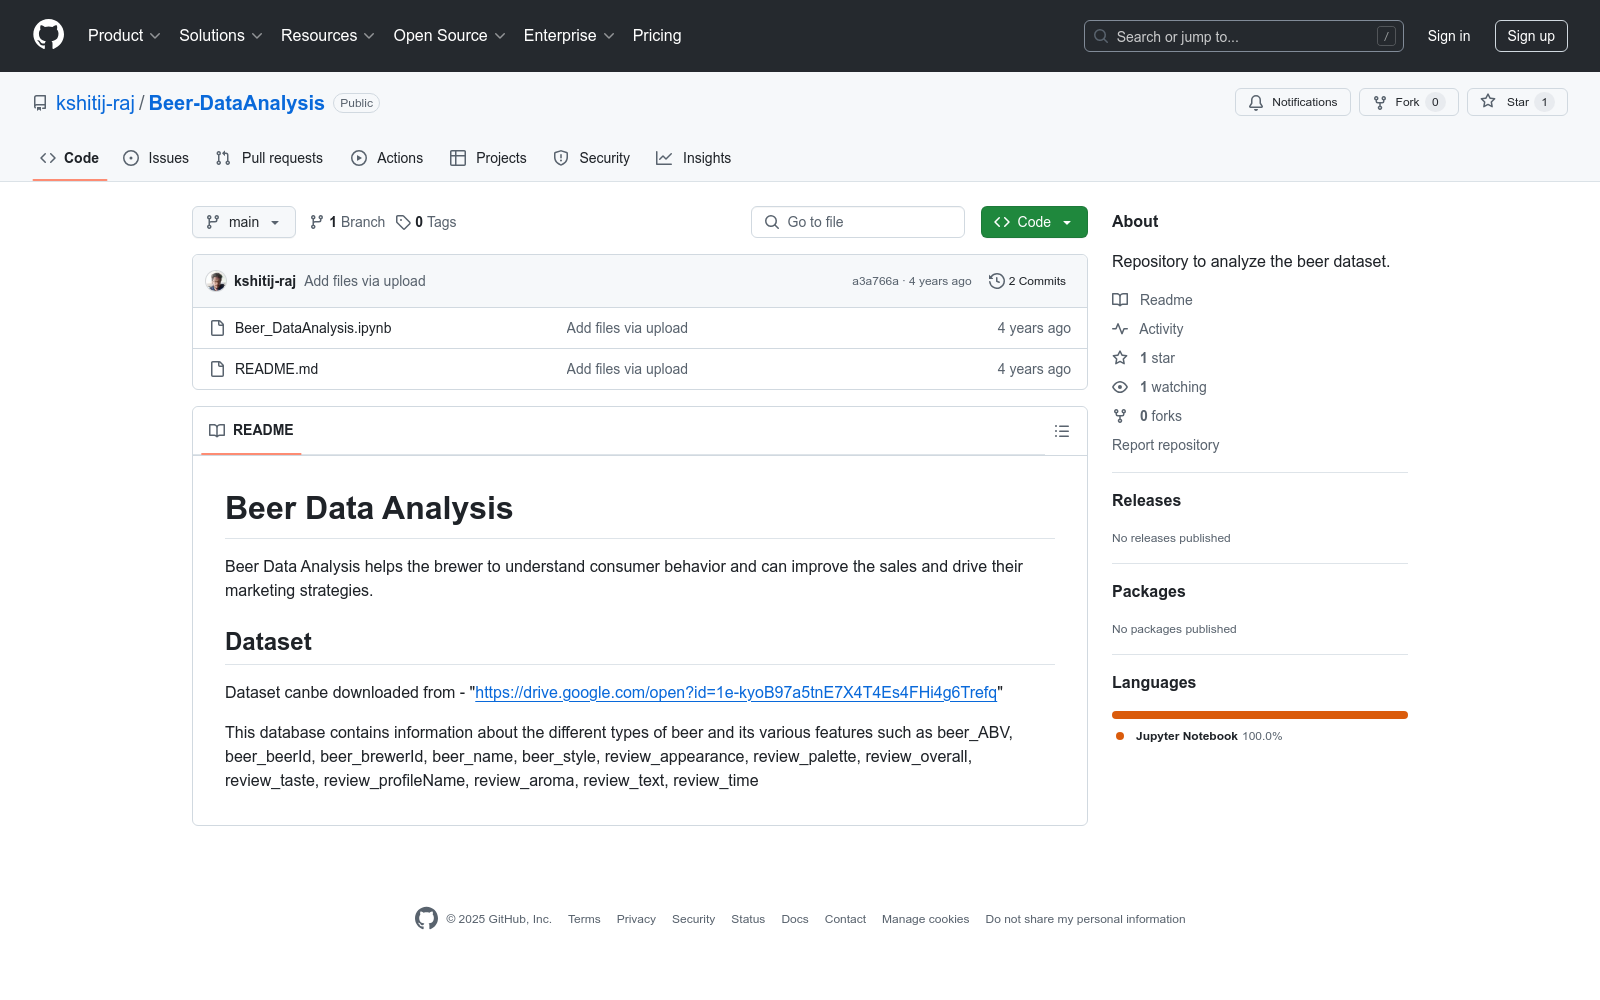Image resolution: width=1600 pixels, height=1000 pixels.
Task: Click Sign in link
Action: 1448,36
